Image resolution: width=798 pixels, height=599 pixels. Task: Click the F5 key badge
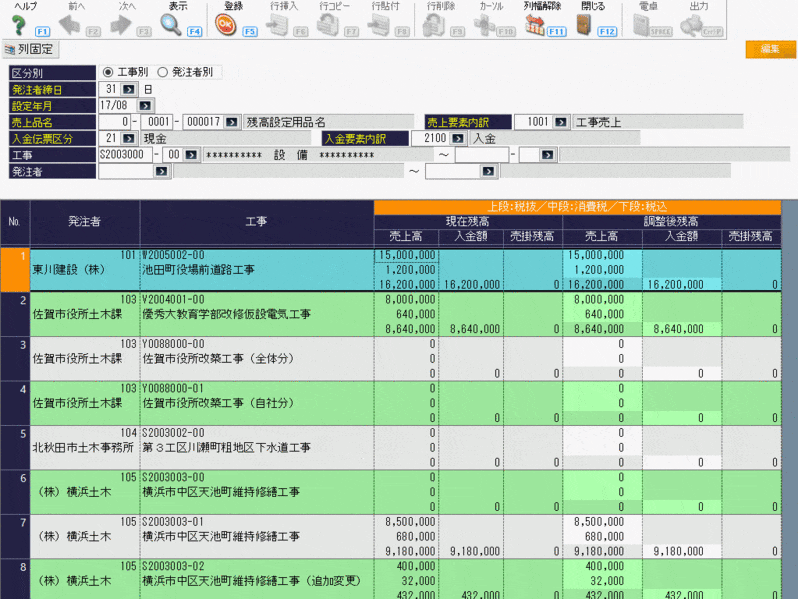click(x=250, y=32)
